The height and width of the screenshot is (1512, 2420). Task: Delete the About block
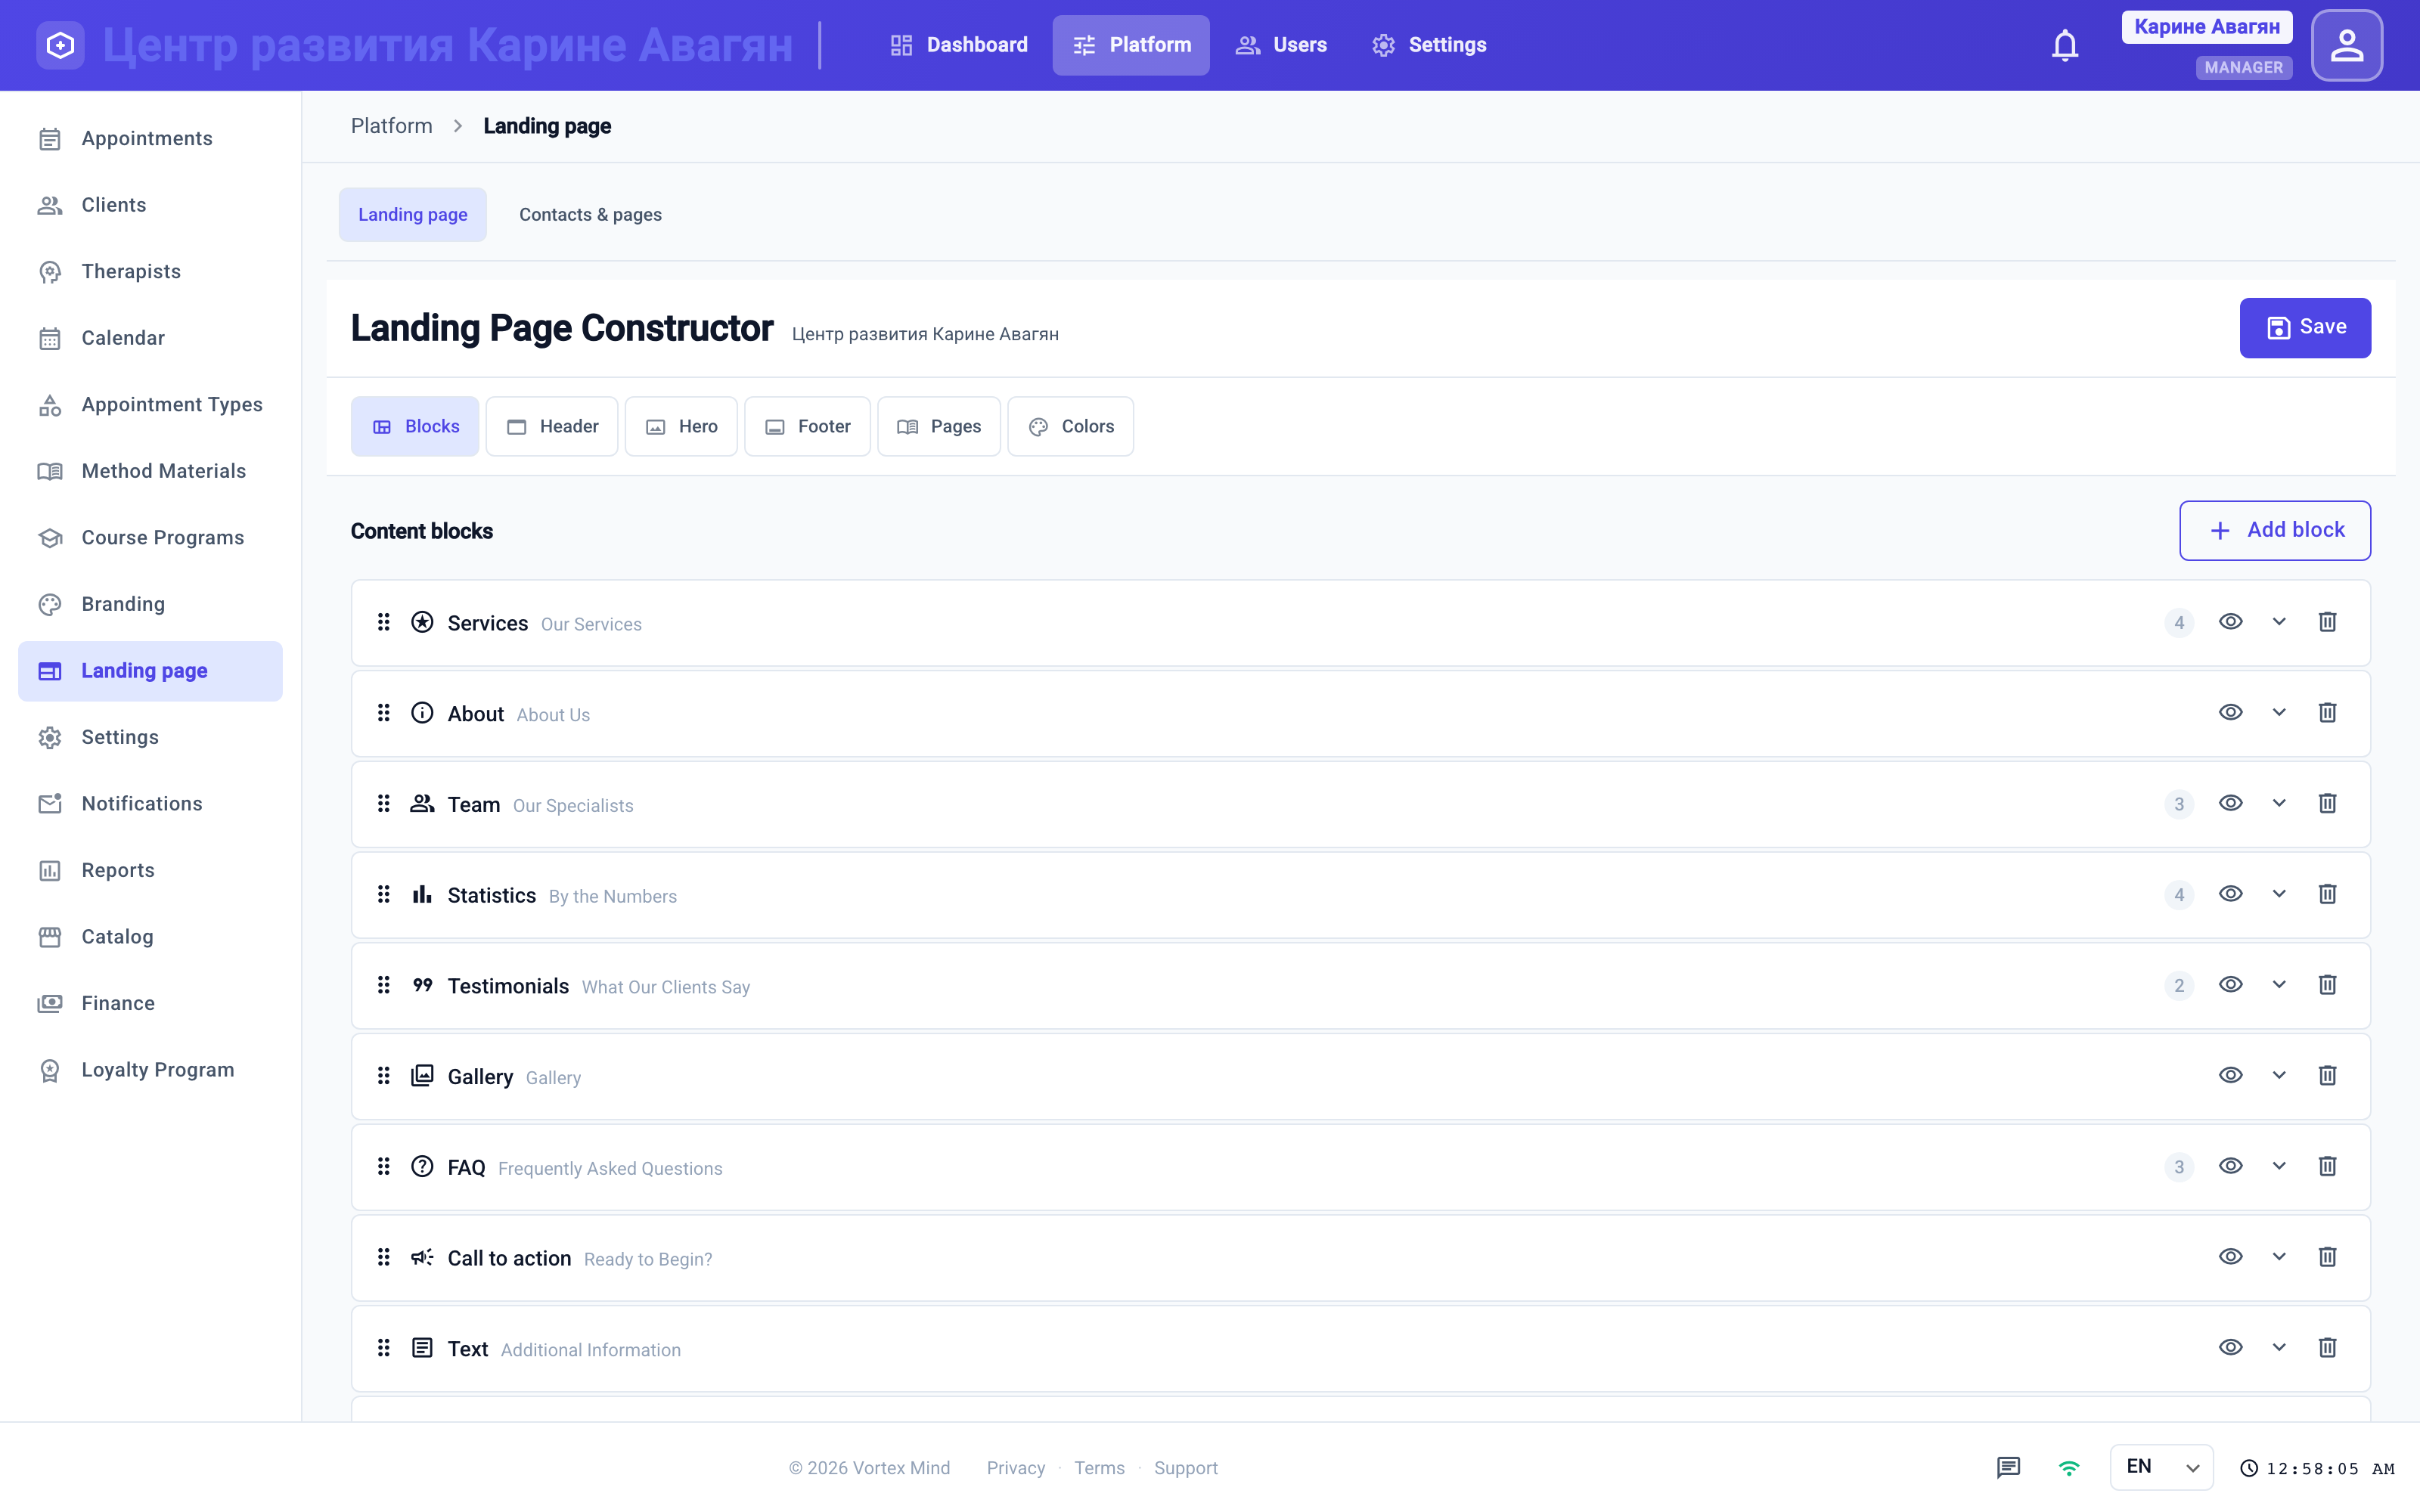tap(2327, 713)
